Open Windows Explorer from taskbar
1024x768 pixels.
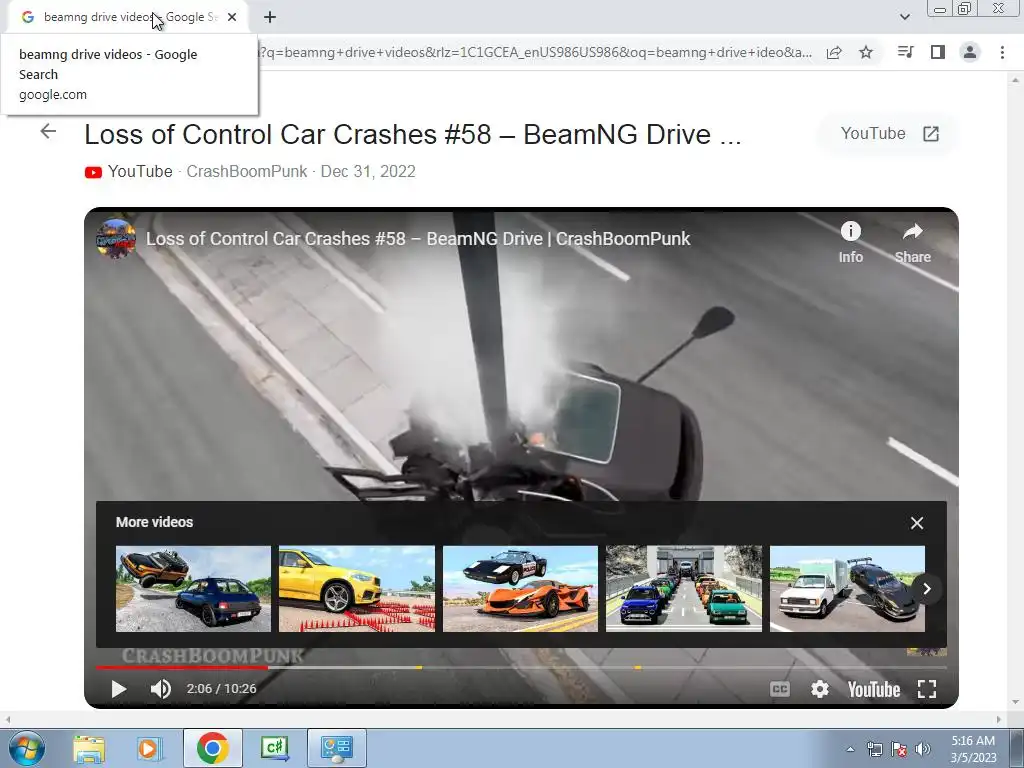point(89,748)
